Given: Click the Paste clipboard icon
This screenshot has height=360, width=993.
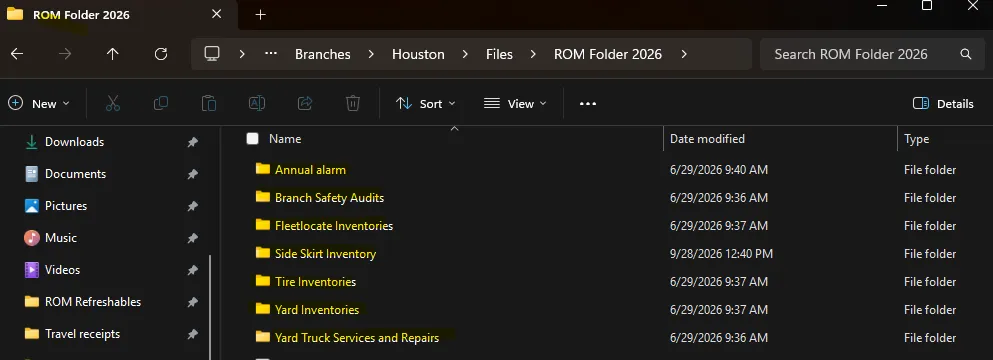Looking at the screenshot, I should (209, 103).
